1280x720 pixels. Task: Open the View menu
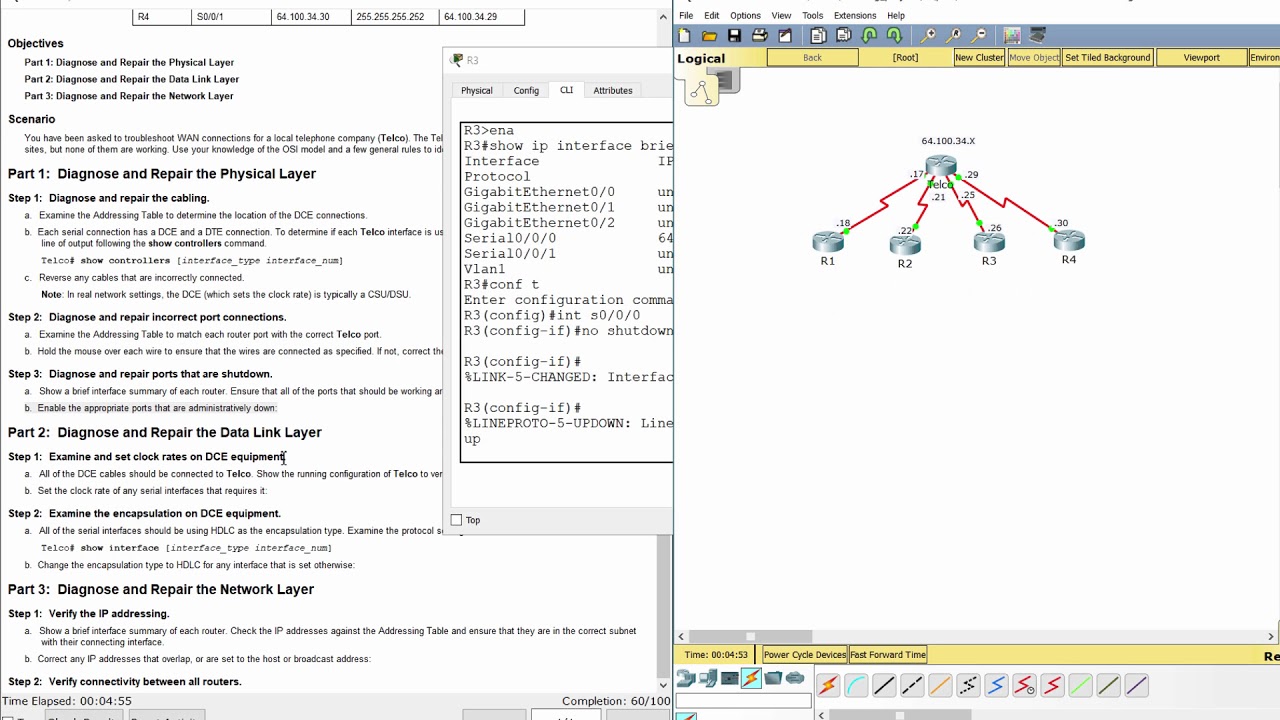pyautogui.click(x=781, y=15)
